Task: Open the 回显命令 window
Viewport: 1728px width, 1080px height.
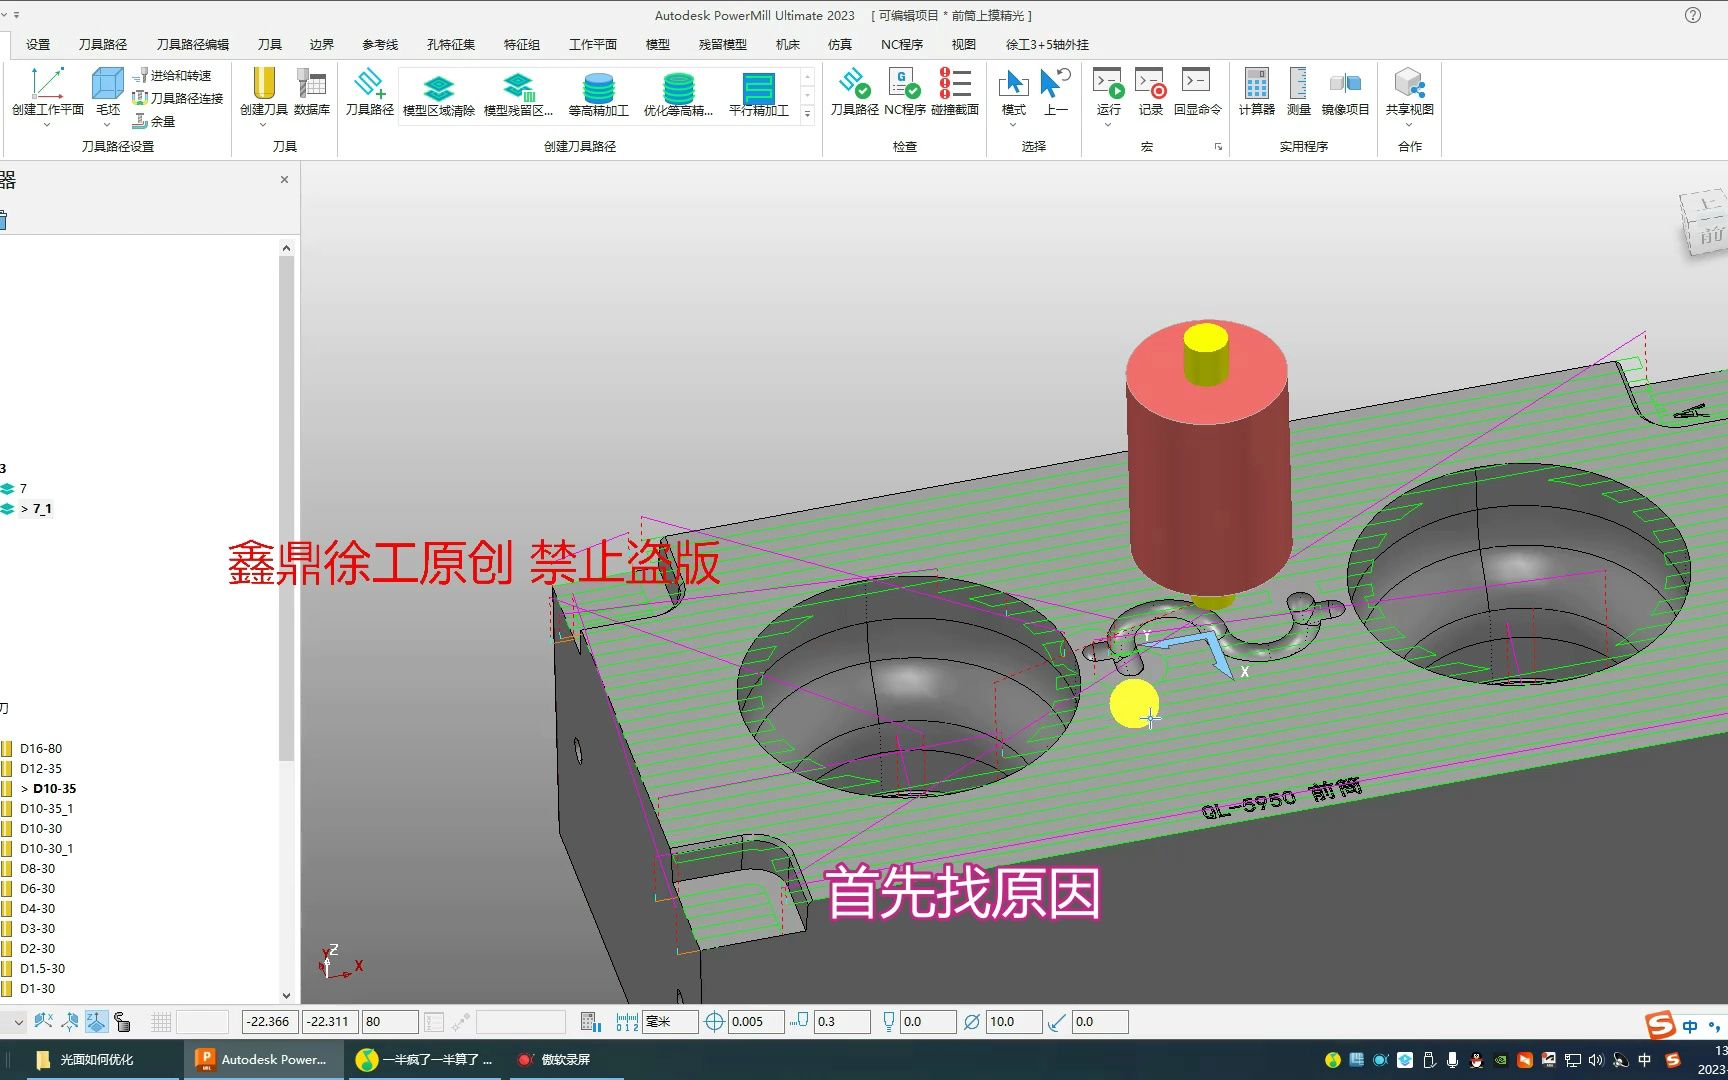Action: tap(1197, 92)
